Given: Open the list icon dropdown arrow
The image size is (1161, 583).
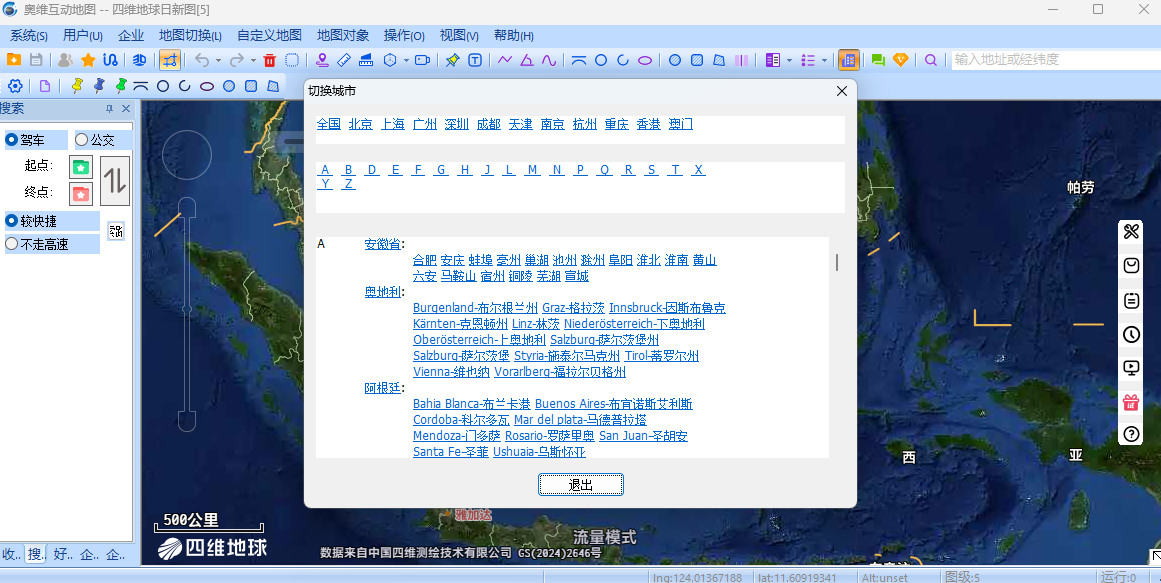Looking at the screenshot, I should (789, 60).
